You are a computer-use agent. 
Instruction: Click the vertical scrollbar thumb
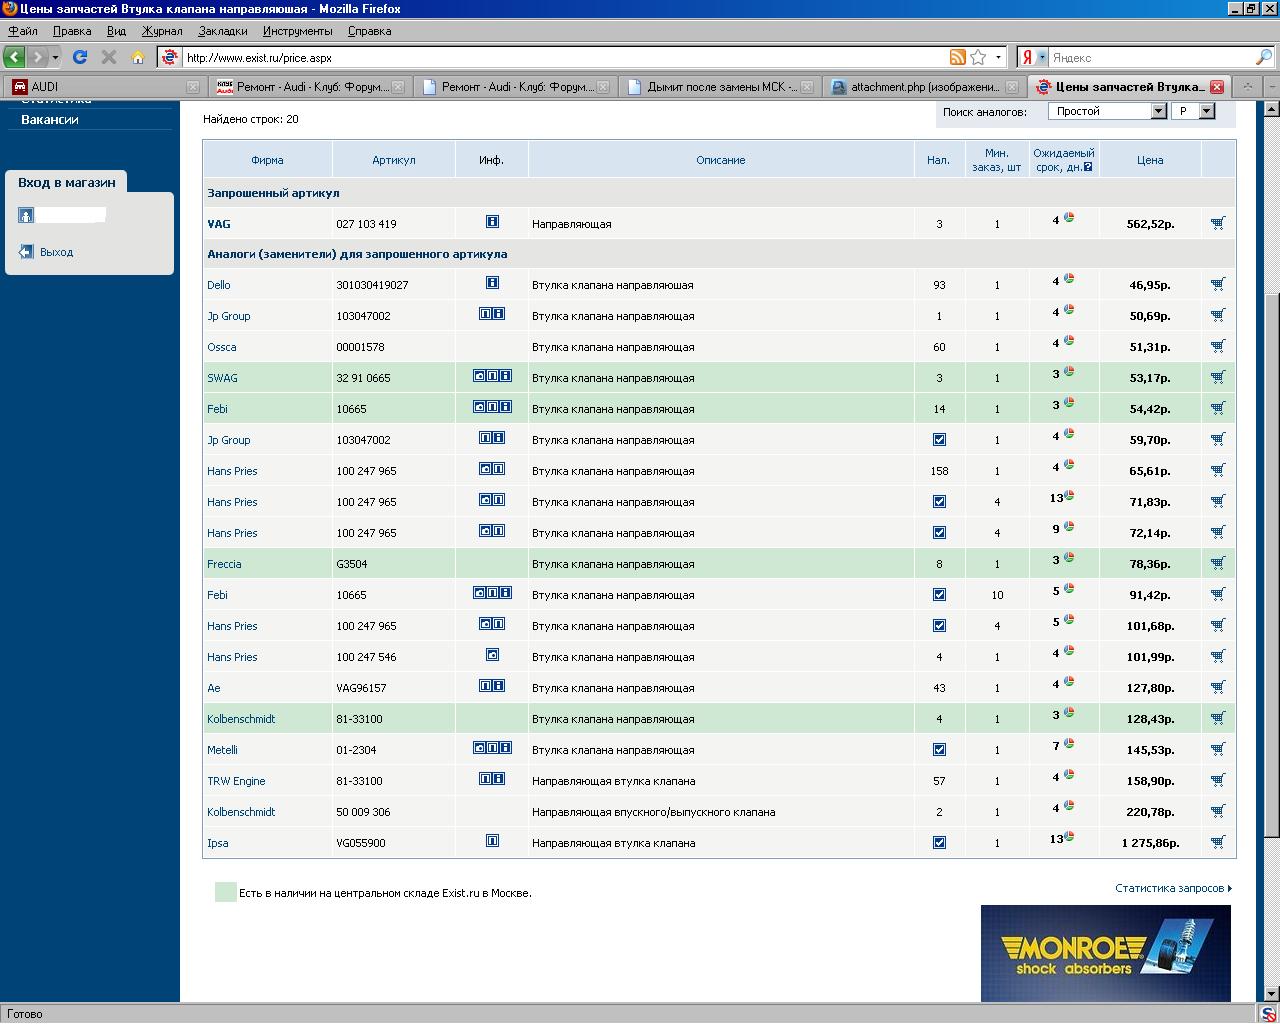click(1272, 565)
